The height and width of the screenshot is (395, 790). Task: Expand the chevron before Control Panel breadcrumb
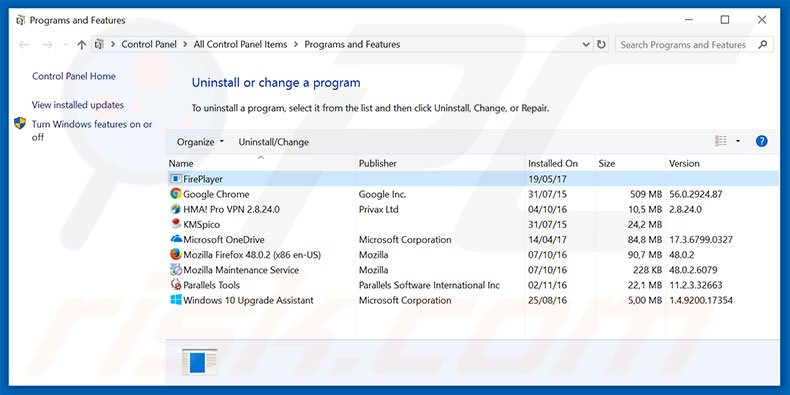tap(113, 44)
